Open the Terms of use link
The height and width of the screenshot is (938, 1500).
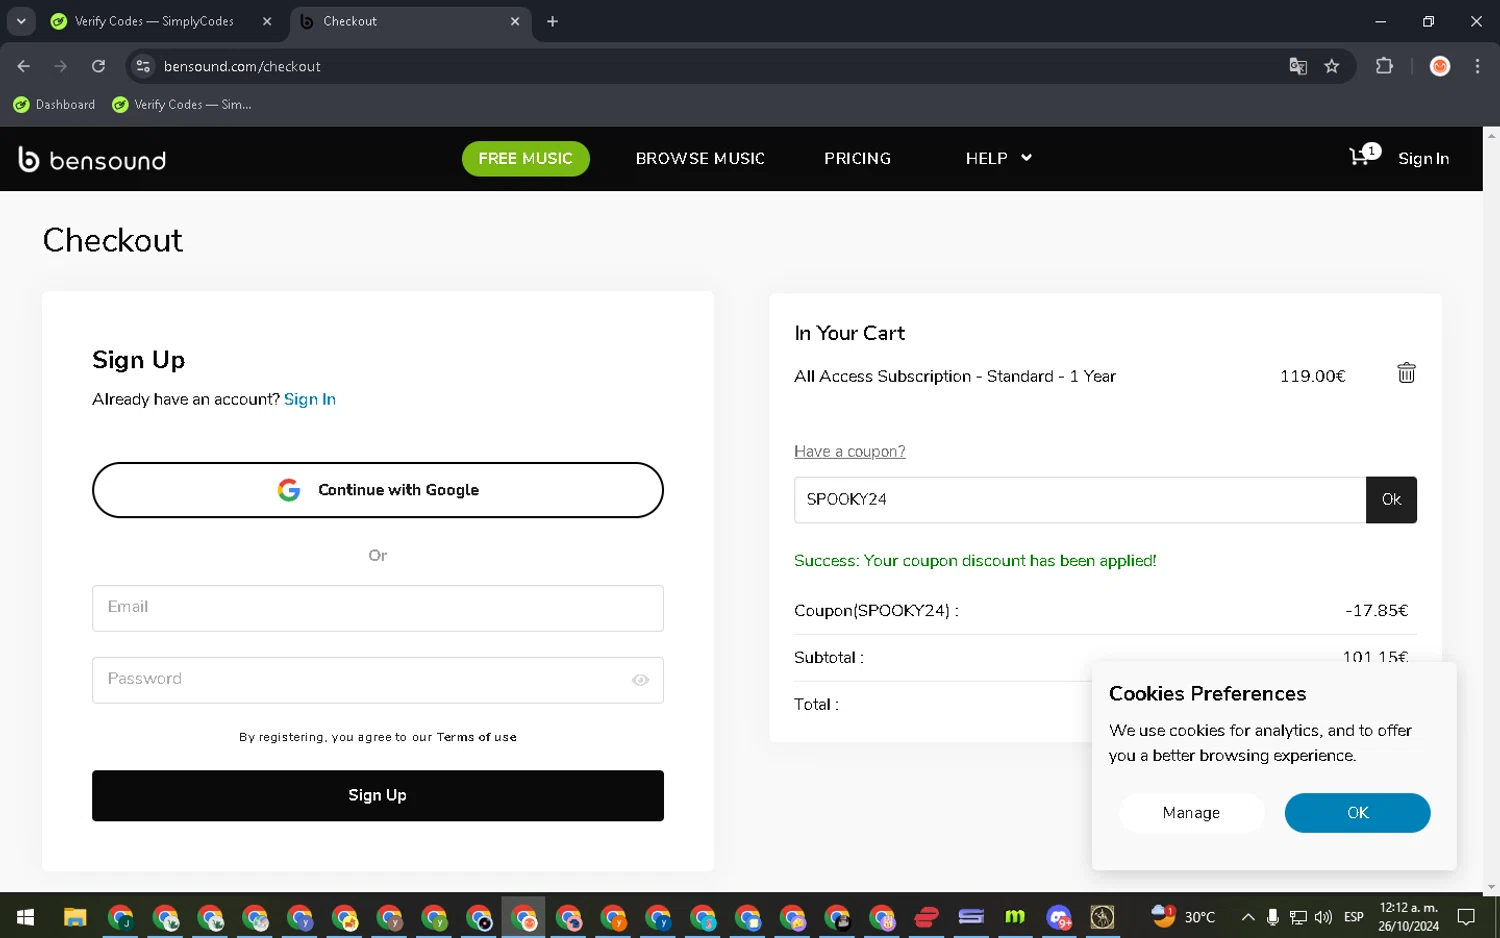pyautogui.click(x=476, y=737)
